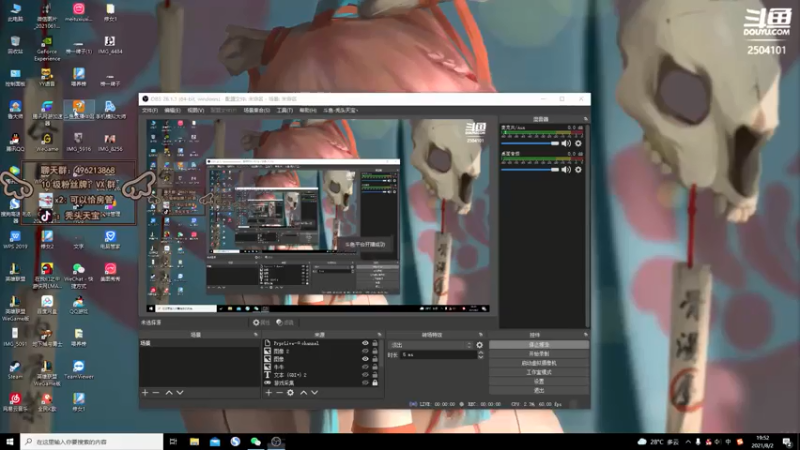Toggle visibility of the 牛牛 source

click(x=365, y=367)
